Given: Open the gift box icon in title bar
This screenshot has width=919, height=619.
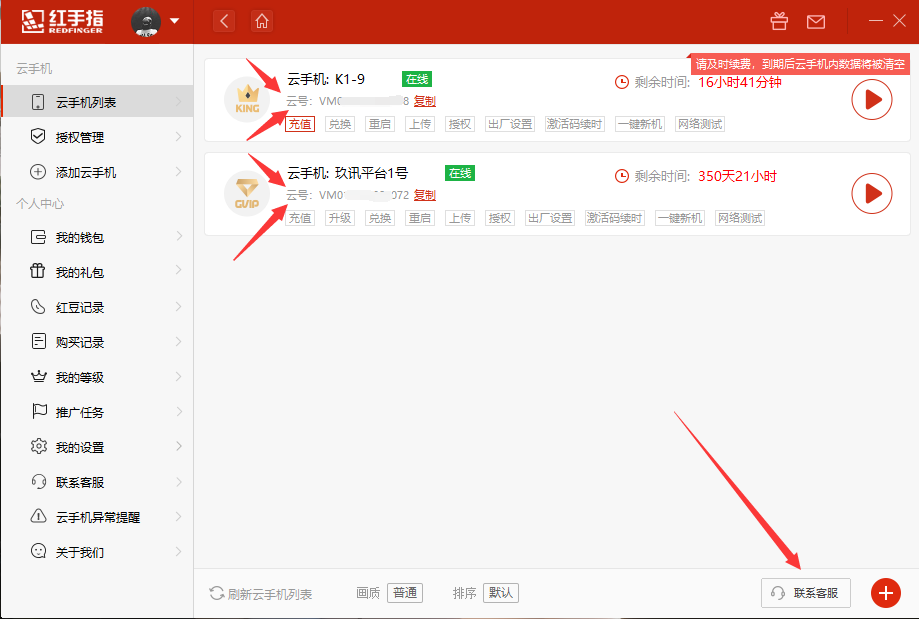Looking at the screenshot, I should [x=779, y=21].
